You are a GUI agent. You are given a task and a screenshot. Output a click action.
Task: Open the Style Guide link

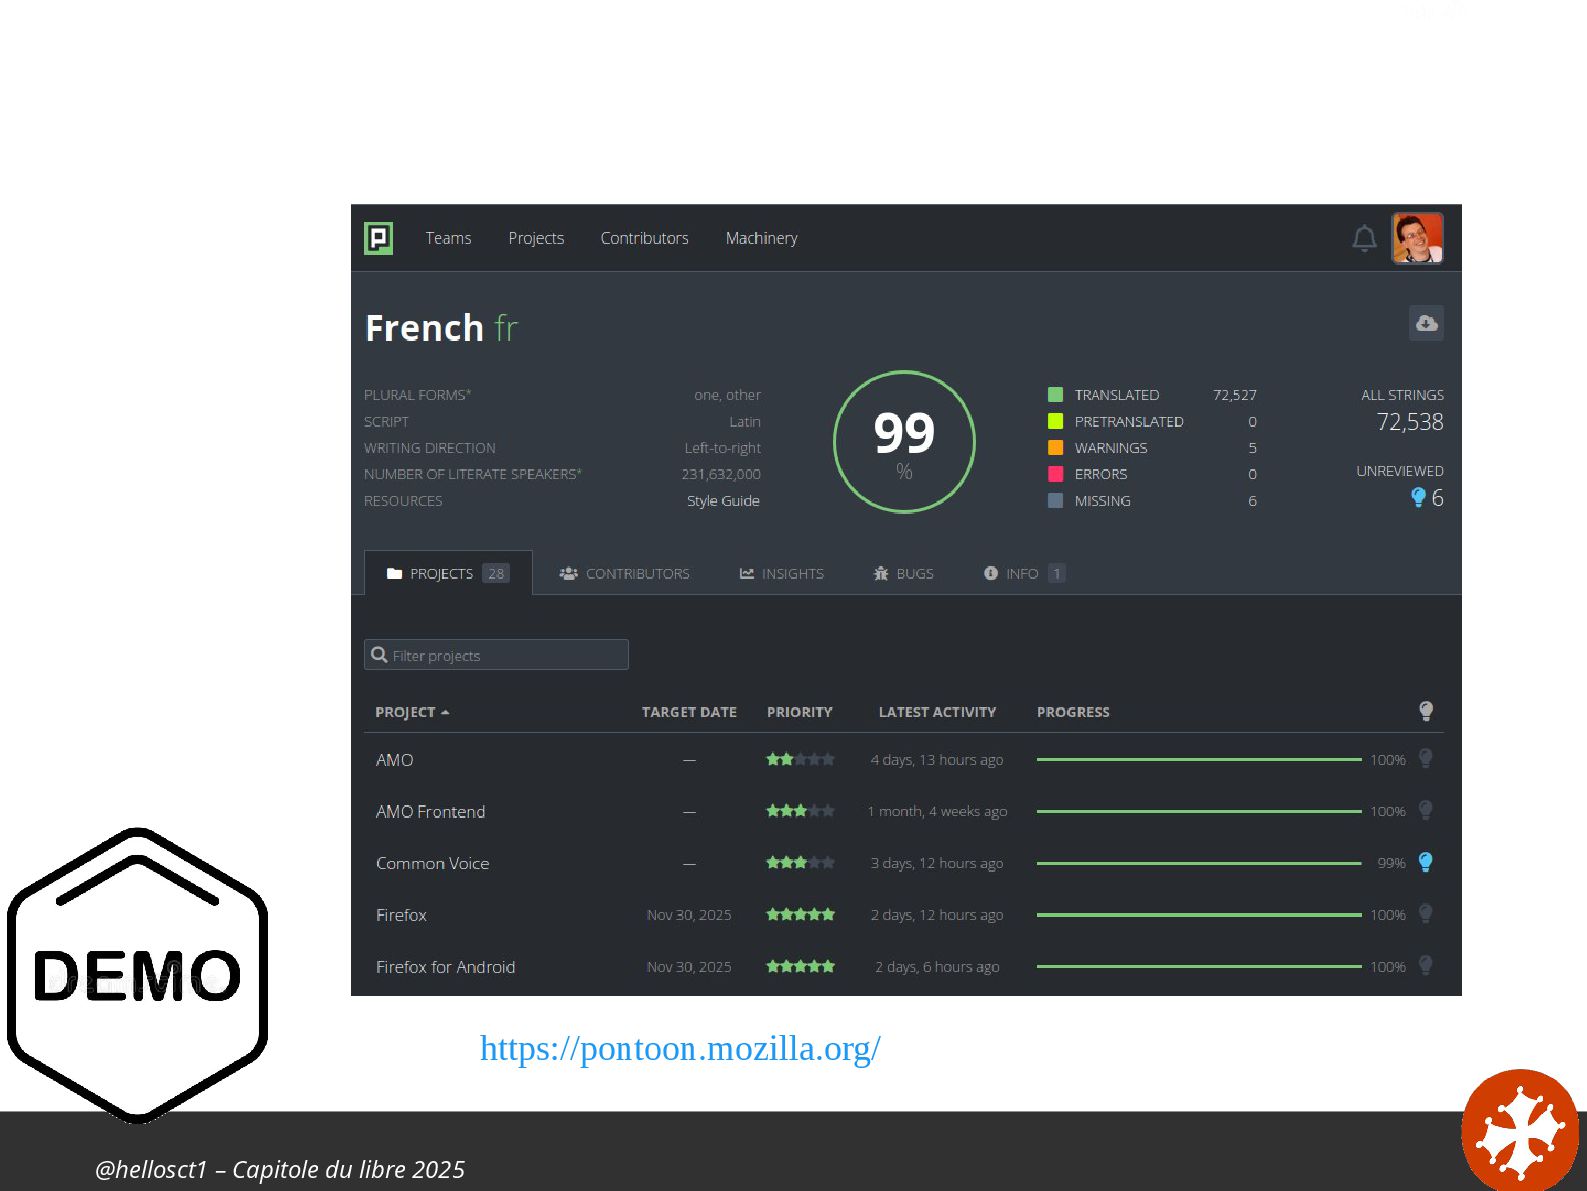(723, 501)
